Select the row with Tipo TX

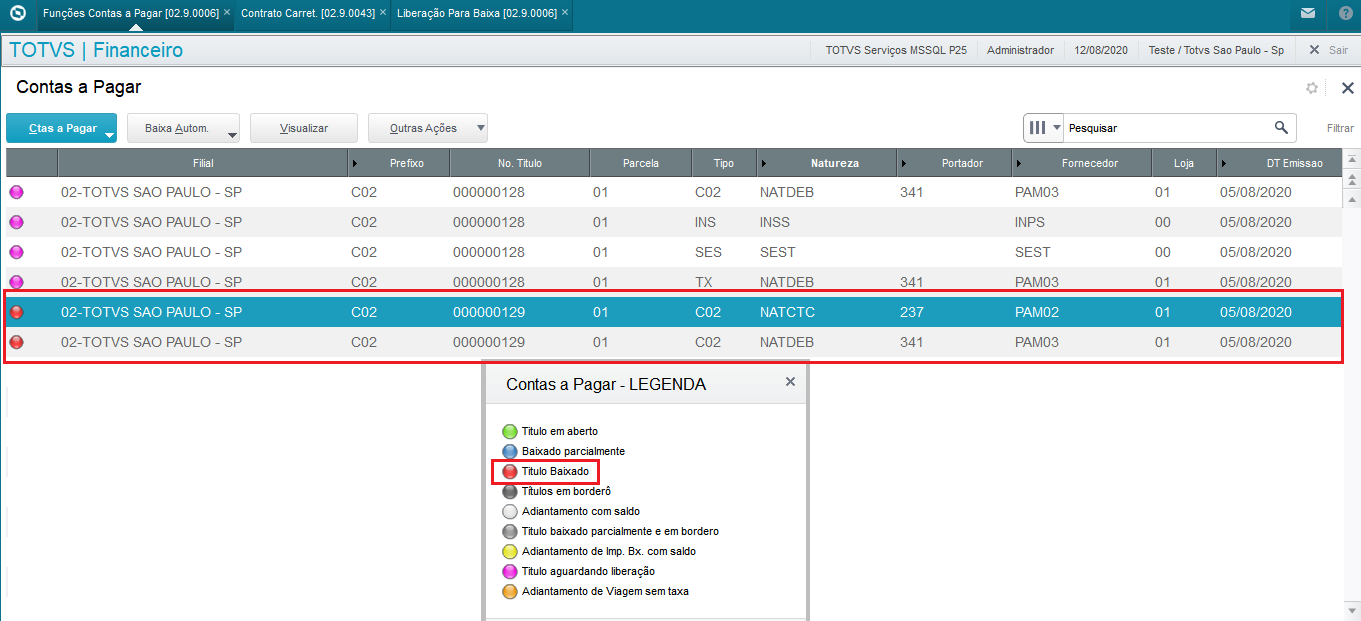pos(674,282)
